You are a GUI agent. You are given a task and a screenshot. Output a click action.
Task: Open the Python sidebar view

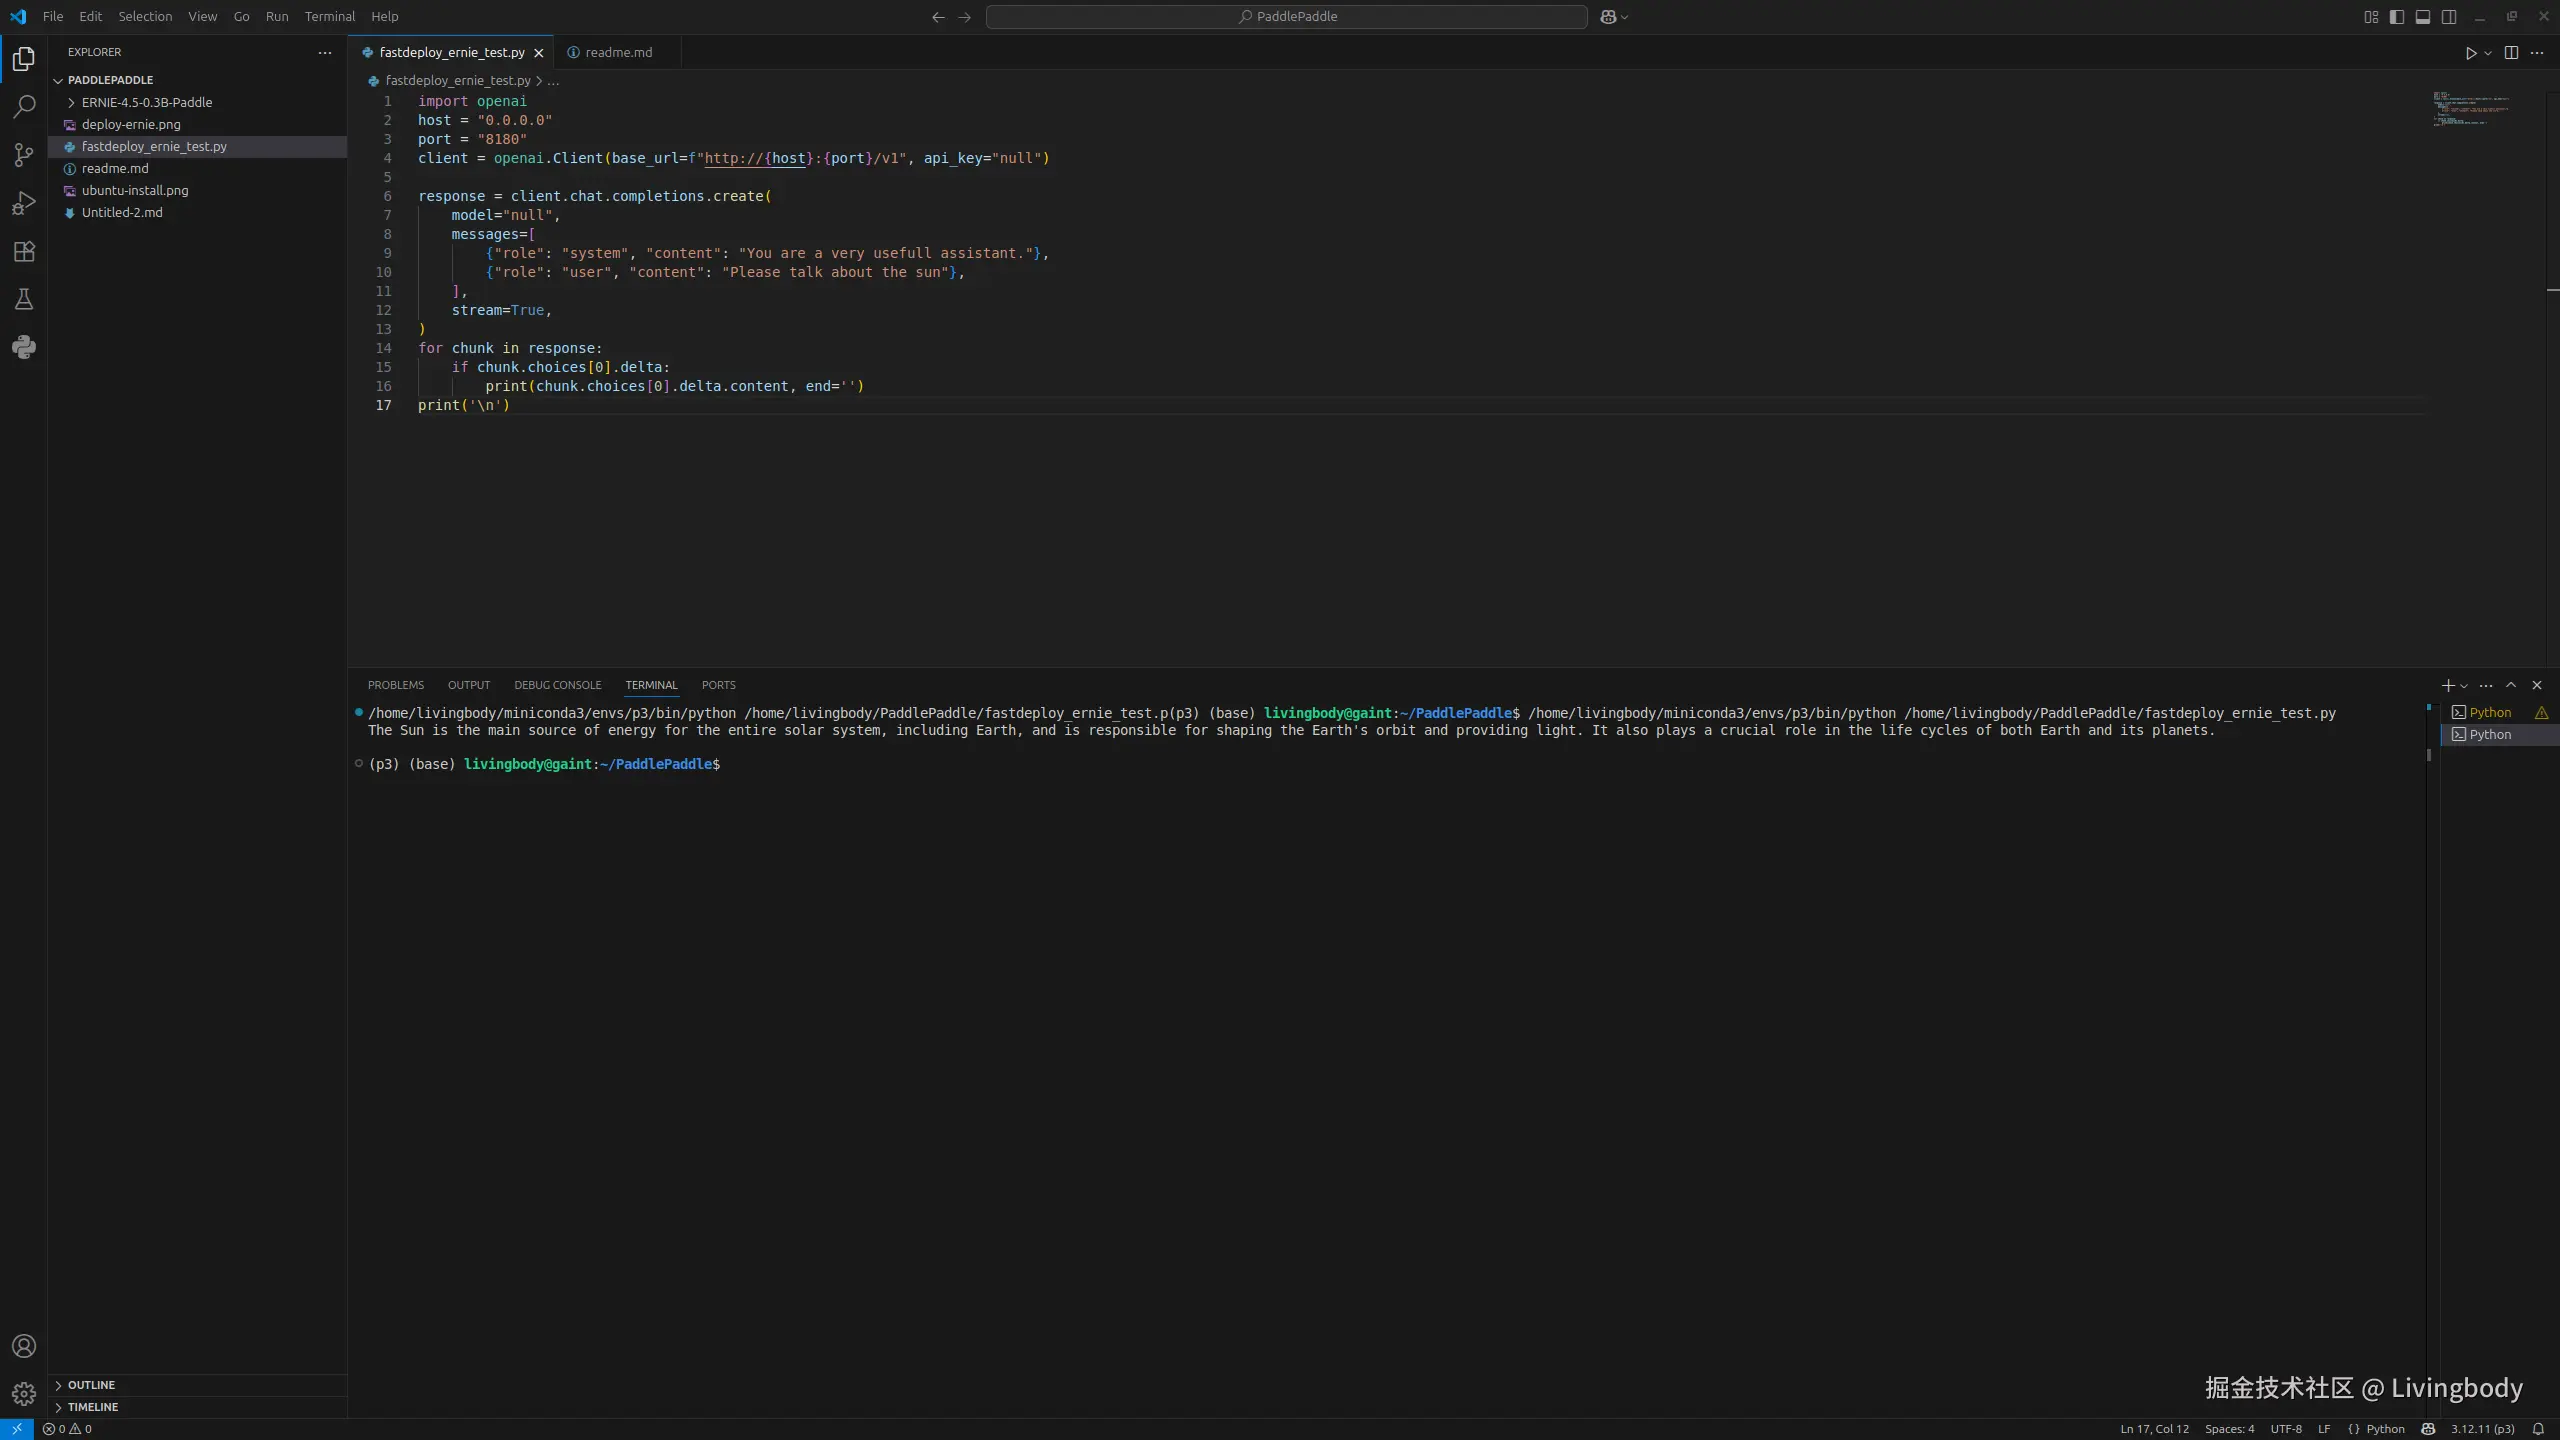[24, 347]
